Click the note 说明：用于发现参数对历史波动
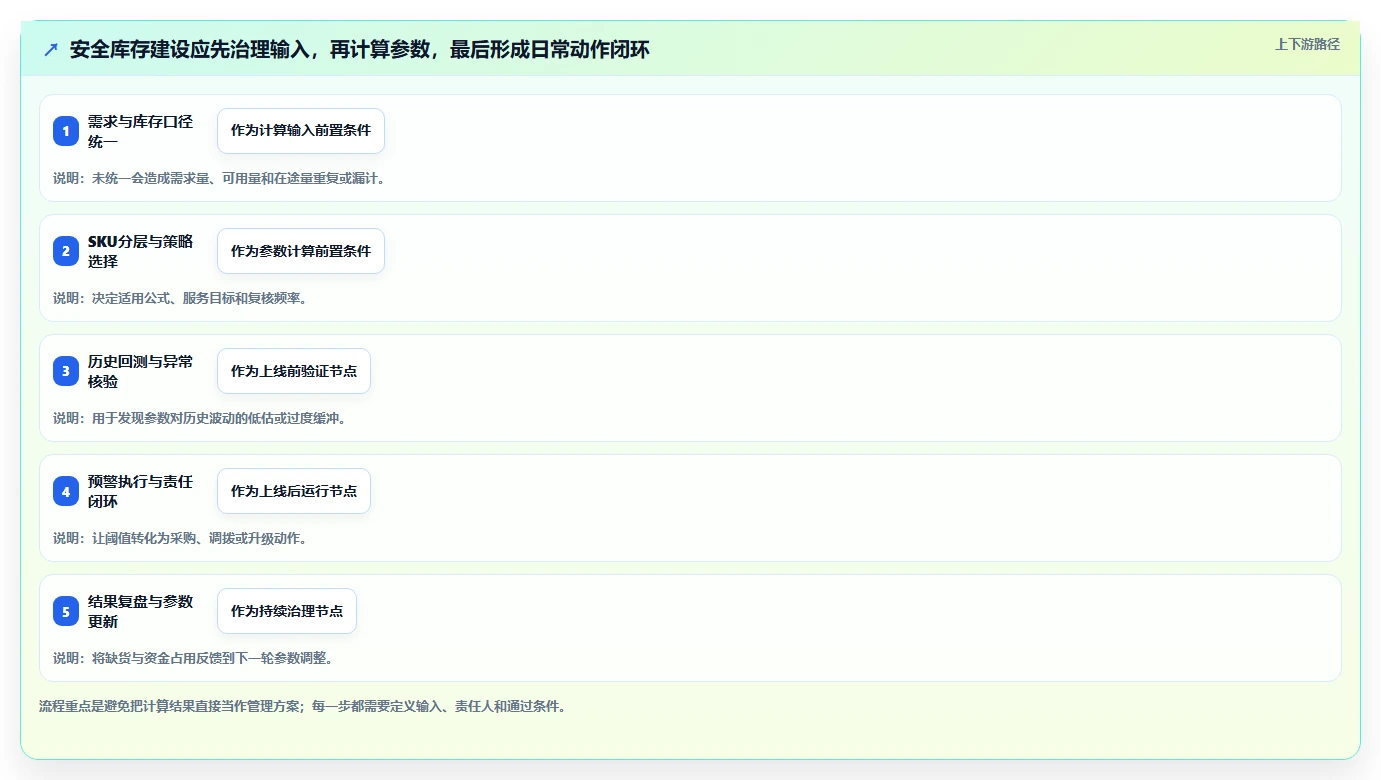1381x780 pixels. tap(200, 418)
